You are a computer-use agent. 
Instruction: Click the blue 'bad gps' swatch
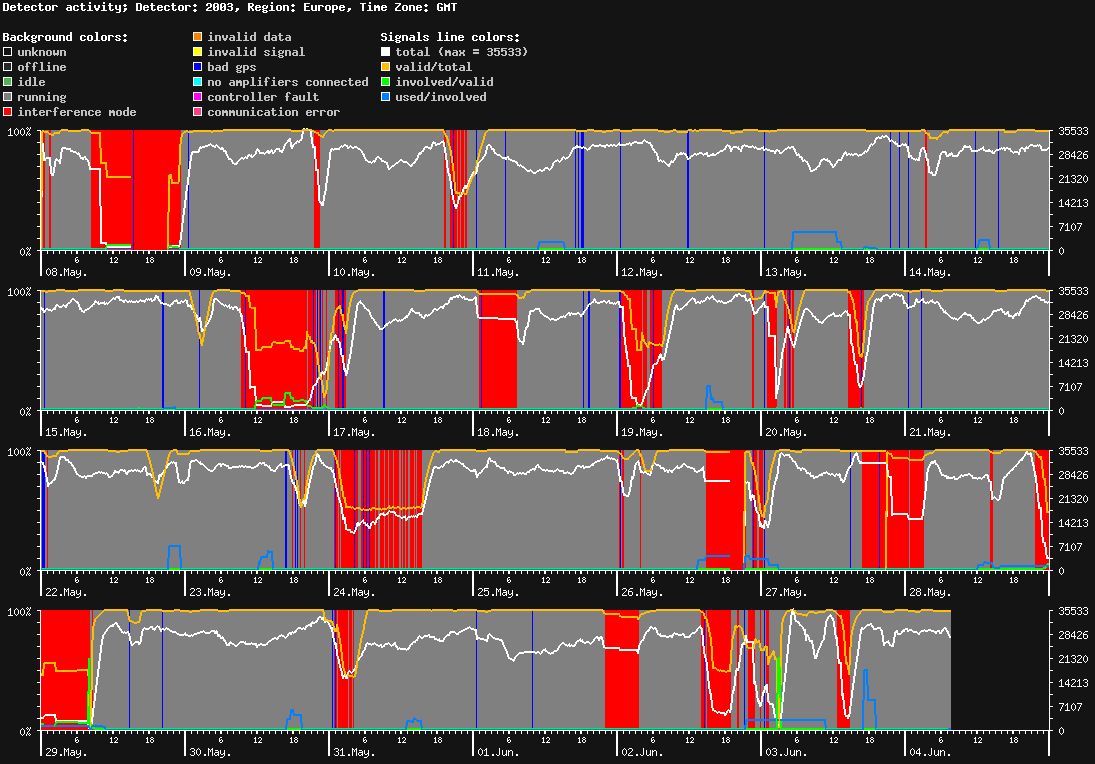pyautogui.click(x=198, y=67)
